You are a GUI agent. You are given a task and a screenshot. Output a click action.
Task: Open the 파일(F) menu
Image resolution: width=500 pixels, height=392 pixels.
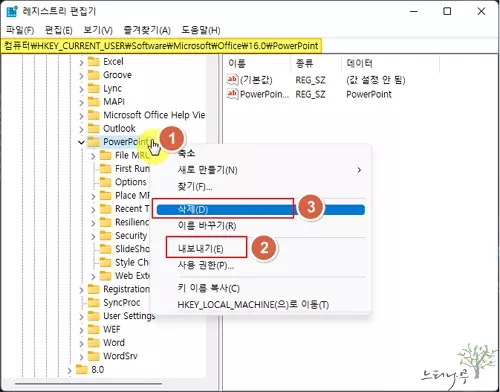point(20,30)
